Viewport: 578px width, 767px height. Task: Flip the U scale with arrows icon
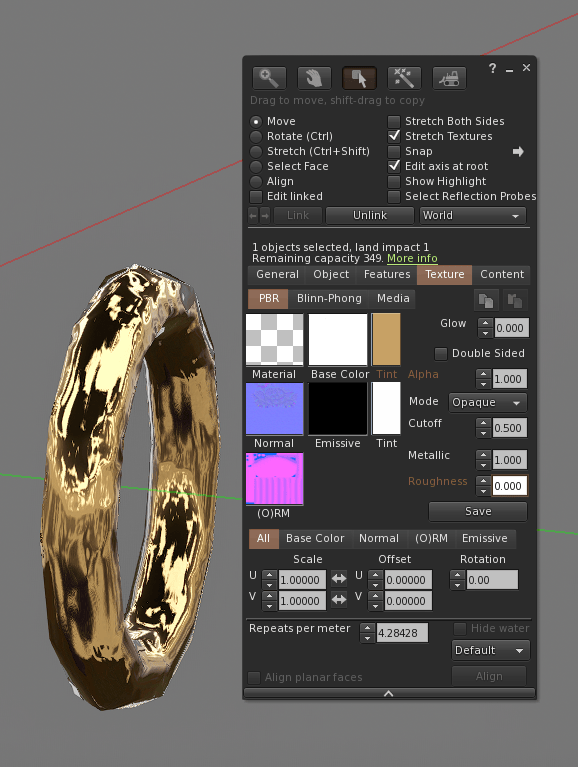(338, 579)
